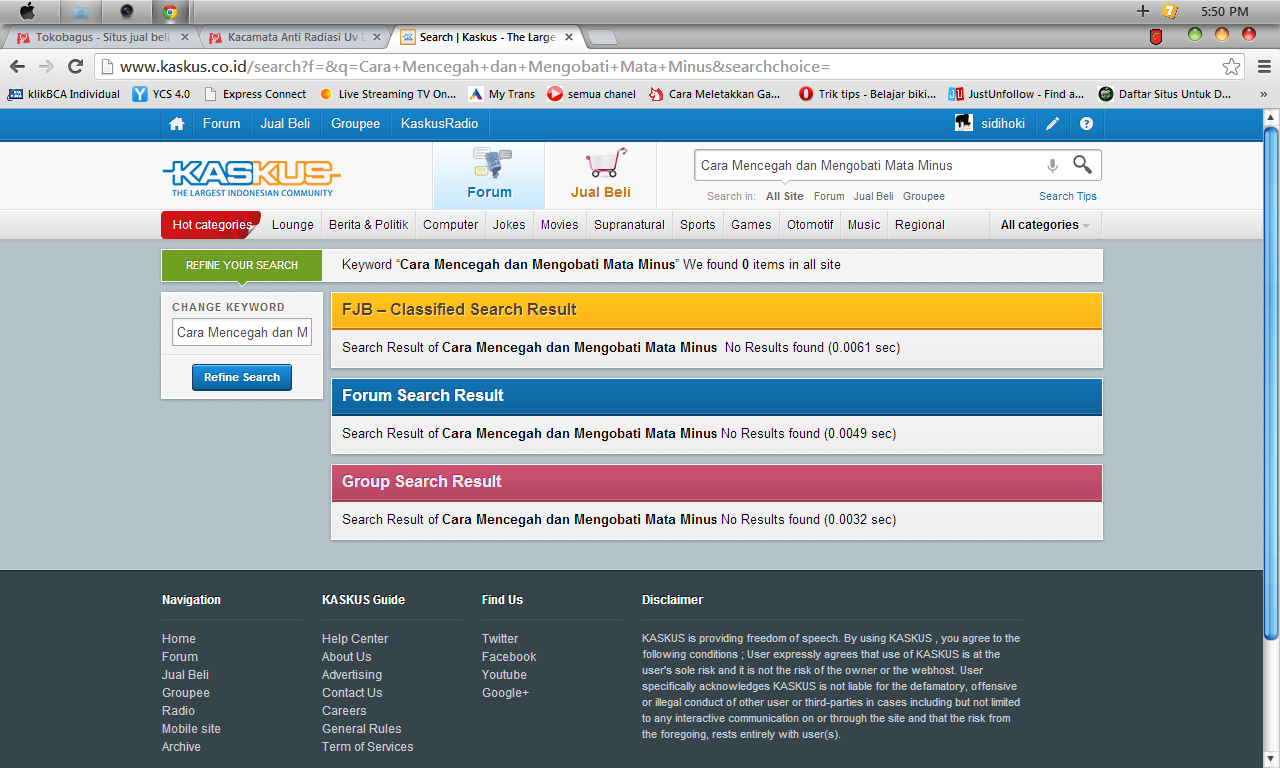
Task: Select Jual Beli in top navigation
Action: (285, 124)
